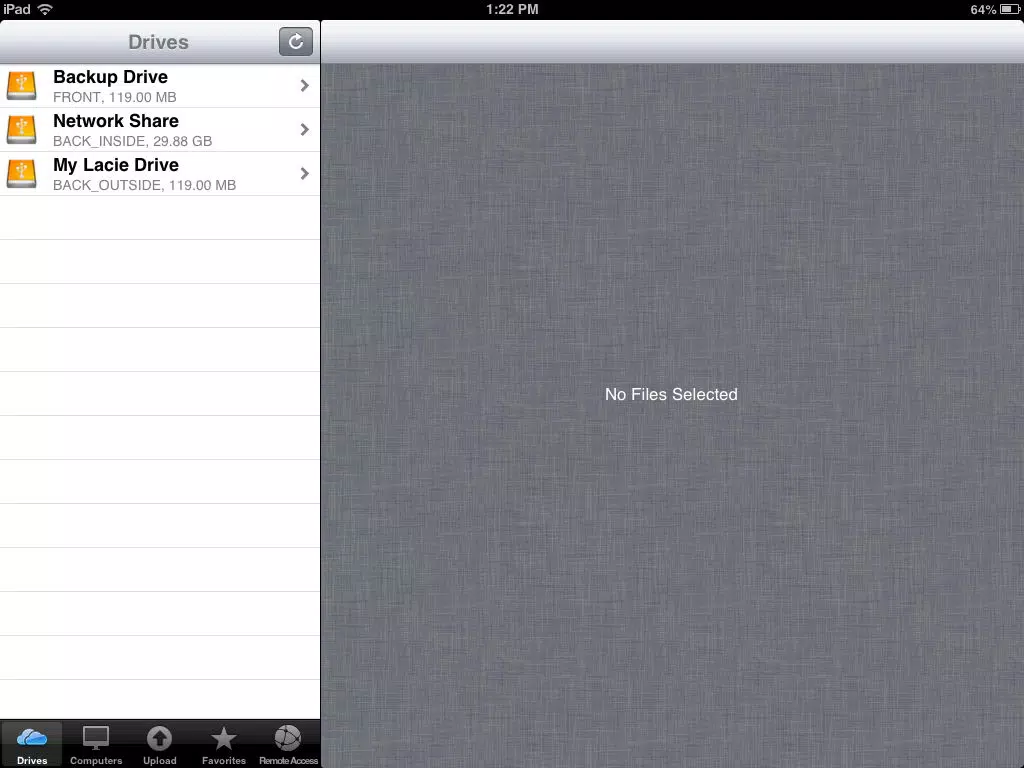The image size is (1024, 768).
Task: Tap the 1:22 PM clock
Action: pyautogui.click(x=512, y=9)
